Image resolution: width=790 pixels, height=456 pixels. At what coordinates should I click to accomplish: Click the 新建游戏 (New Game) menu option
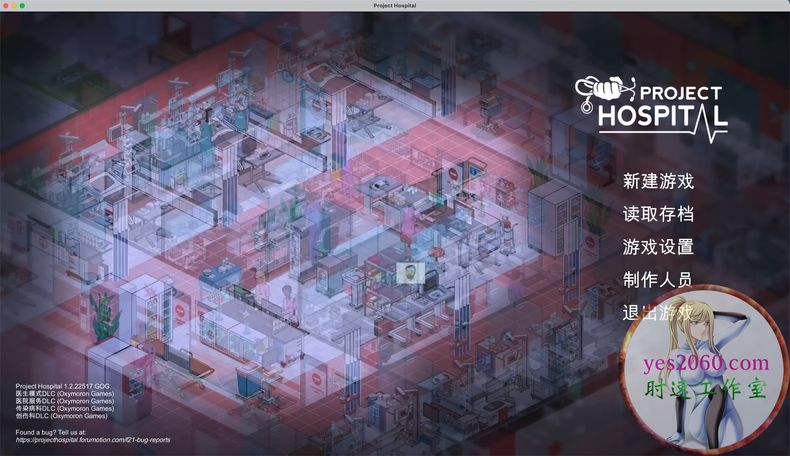tap(657, 182)
